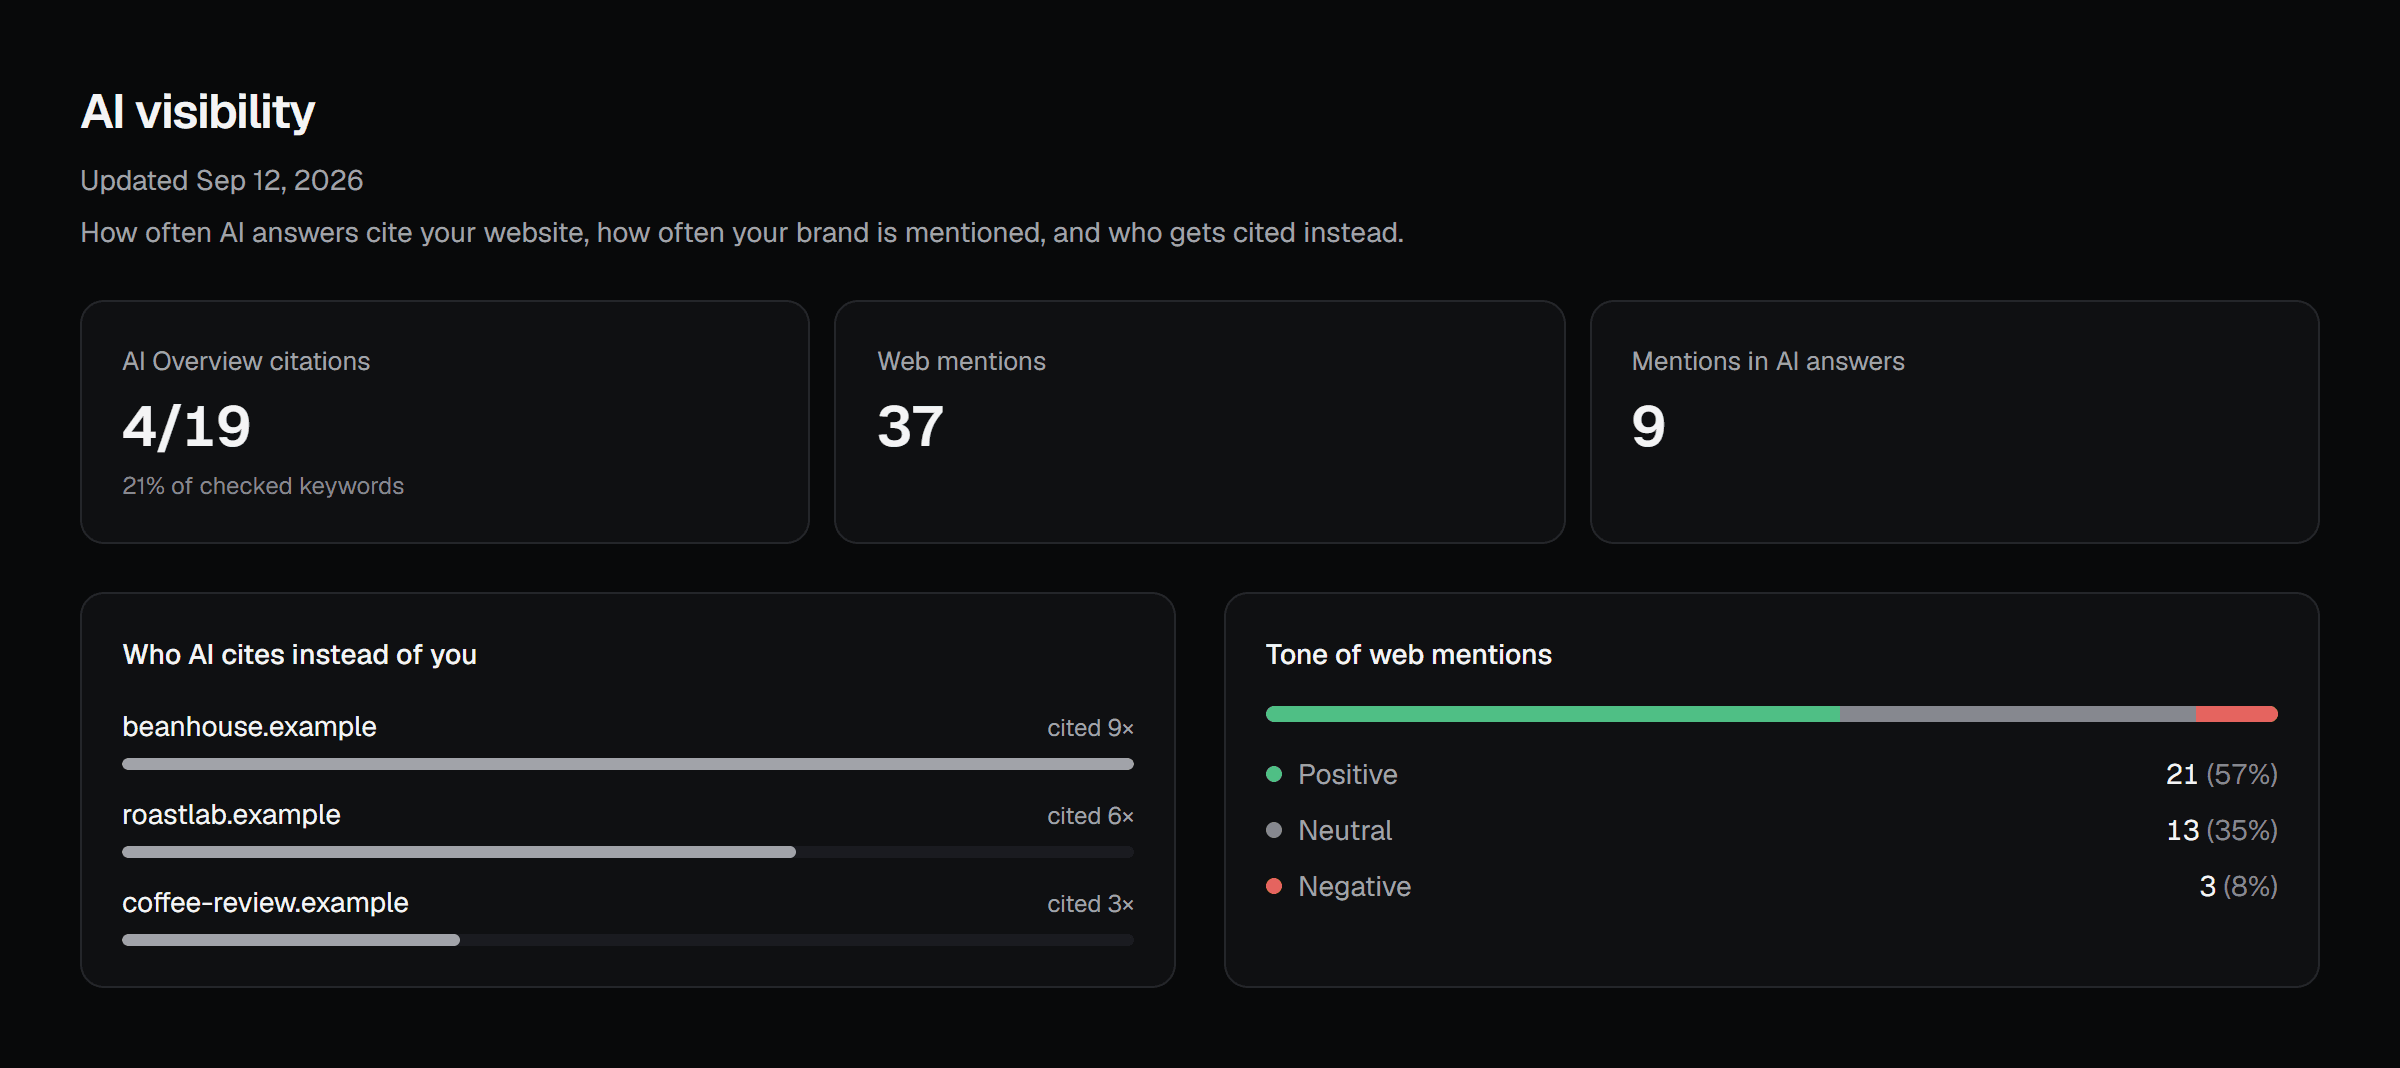The height and width of the screenshot is (1068, 2400).
Task: Open beanhouse.example competitor entry
Action: click(x=249, y=726)
